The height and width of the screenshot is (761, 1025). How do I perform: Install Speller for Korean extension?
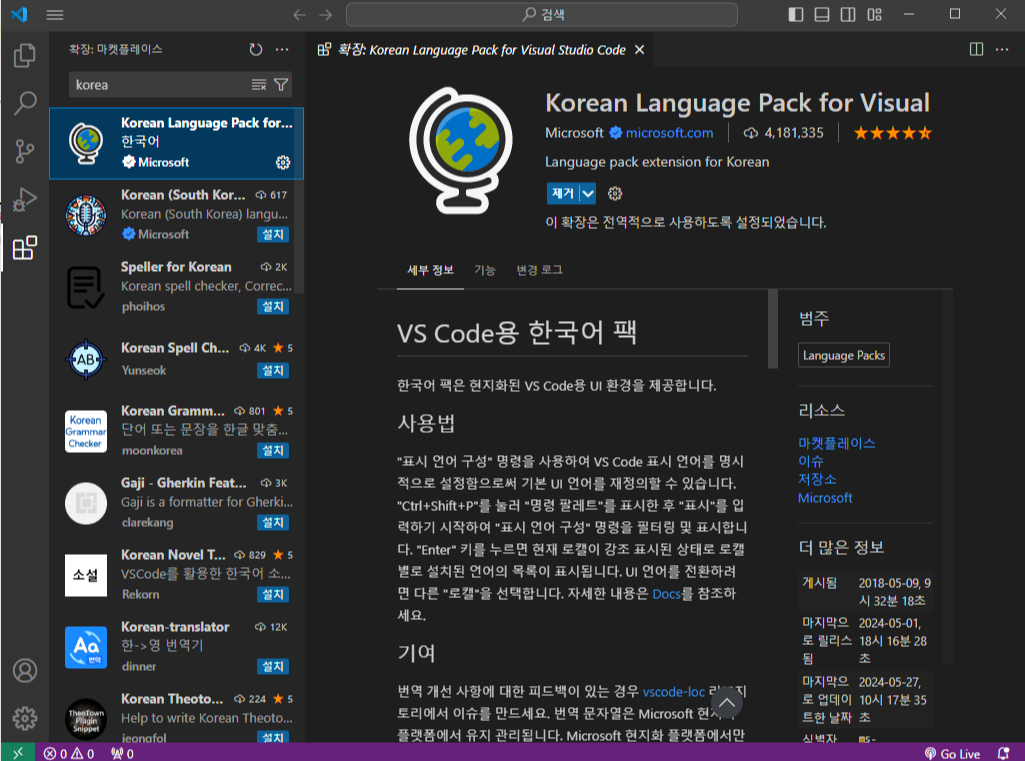pyautogui.click(x=273, y=306)
